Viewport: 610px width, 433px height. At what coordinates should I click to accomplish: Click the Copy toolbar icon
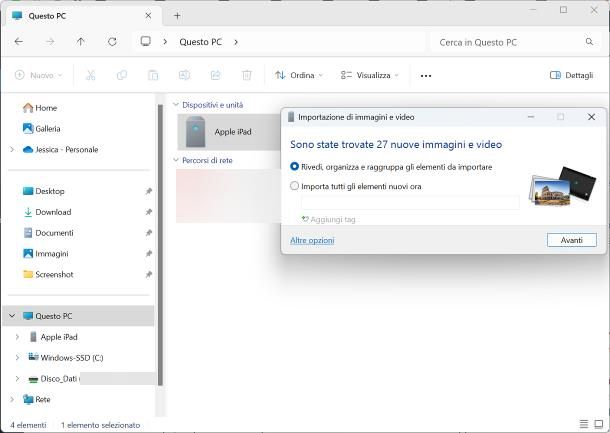pyautogui.click(x=122, y=75)
